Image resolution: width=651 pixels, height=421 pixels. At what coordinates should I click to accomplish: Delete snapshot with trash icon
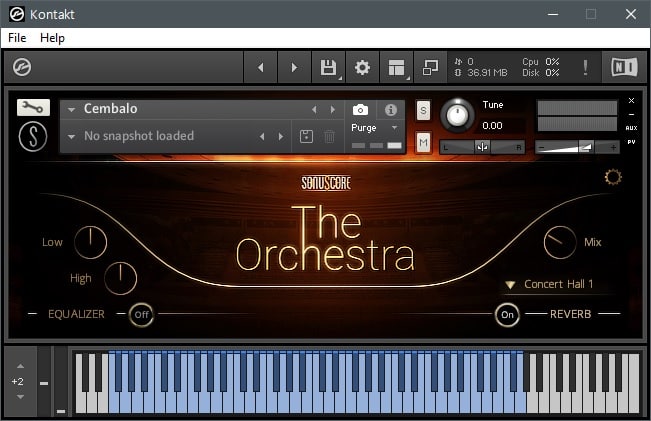(329, 136)
